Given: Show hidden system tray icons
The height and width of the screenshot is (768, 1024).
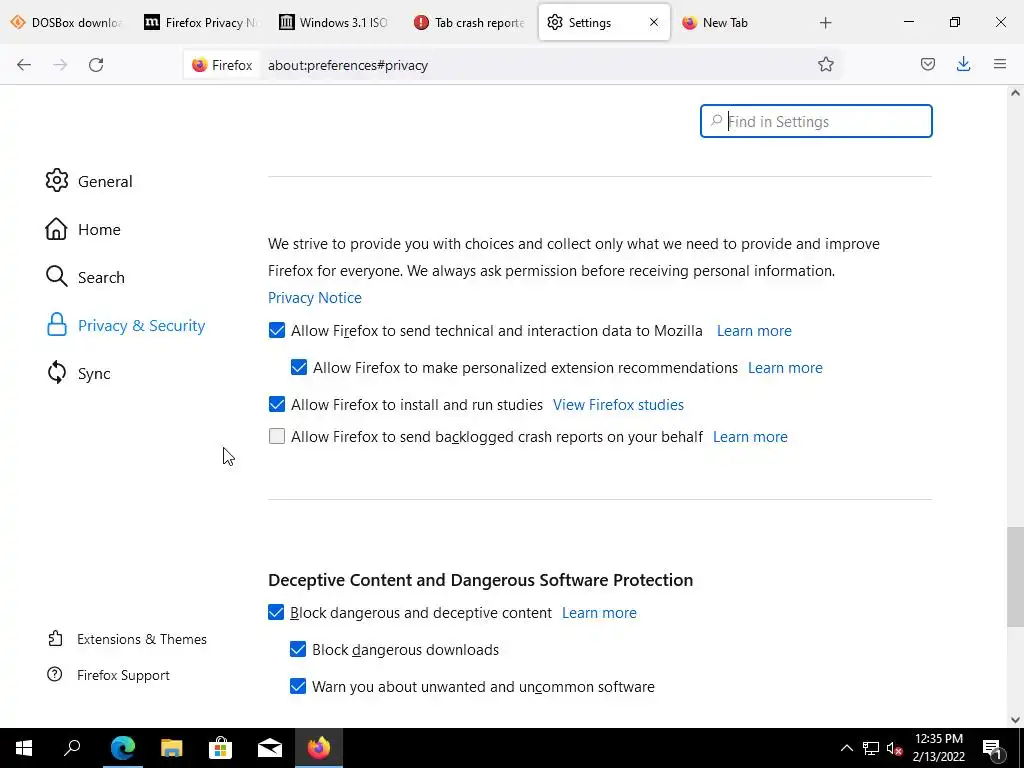Looking at the screenshot, I should [x=846, y=748].
